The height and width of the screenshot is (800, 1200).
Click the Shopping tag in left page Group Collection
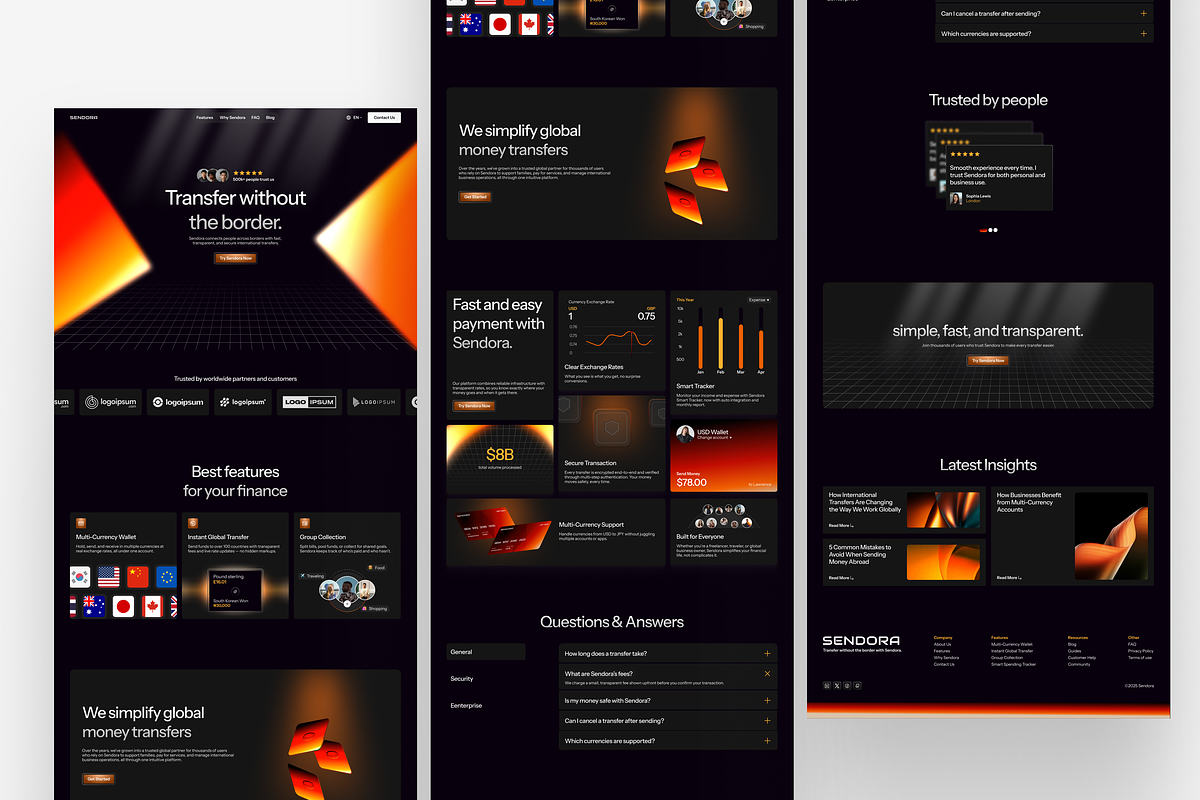[x=374, y=608]
